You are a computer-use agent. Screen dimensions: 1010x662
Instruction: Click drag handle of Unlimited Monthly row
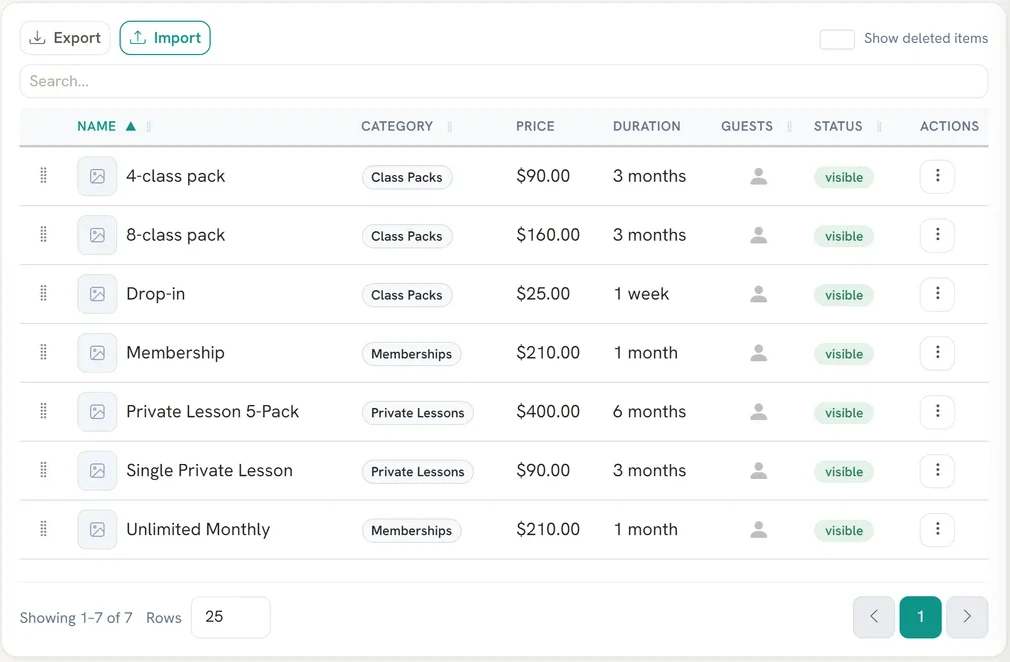tap(43, 529)
